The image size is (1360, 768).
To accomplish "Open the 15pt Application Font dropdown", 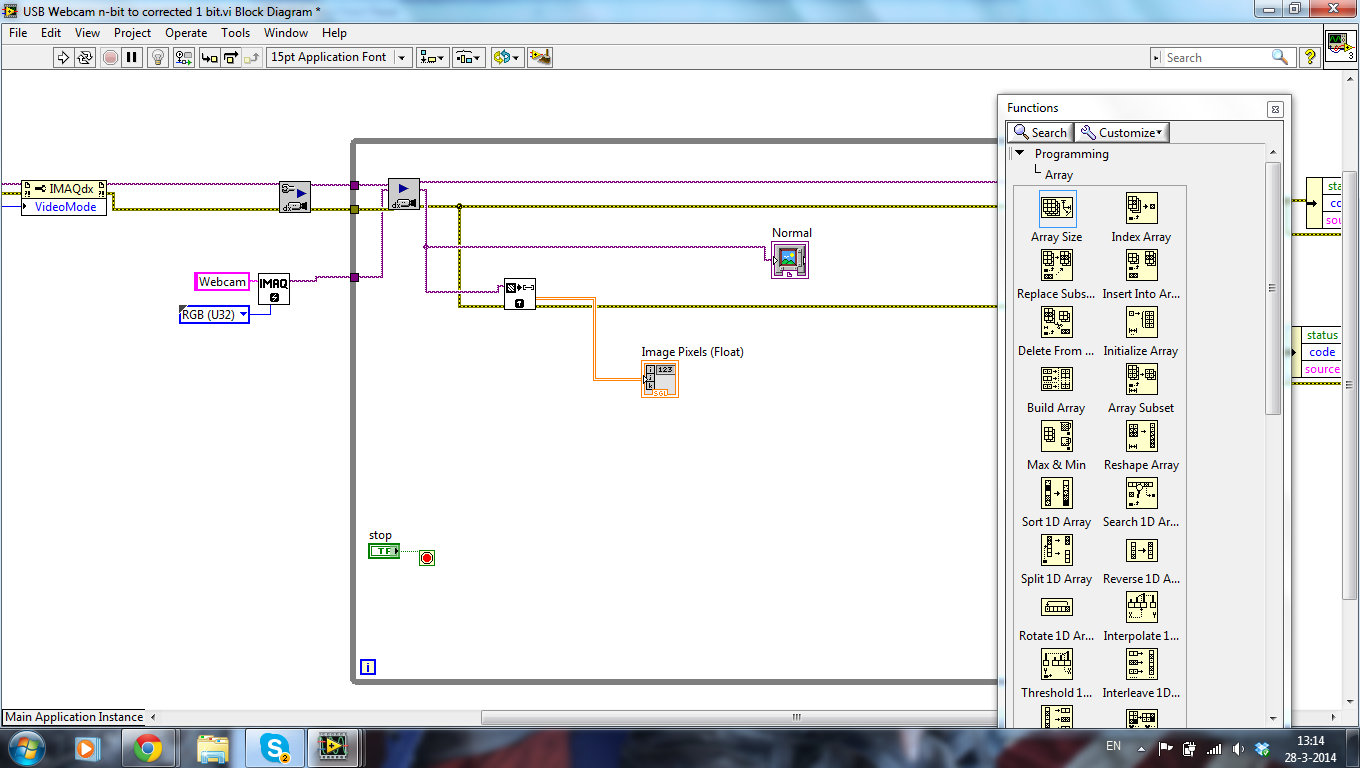I will point(339,57).
